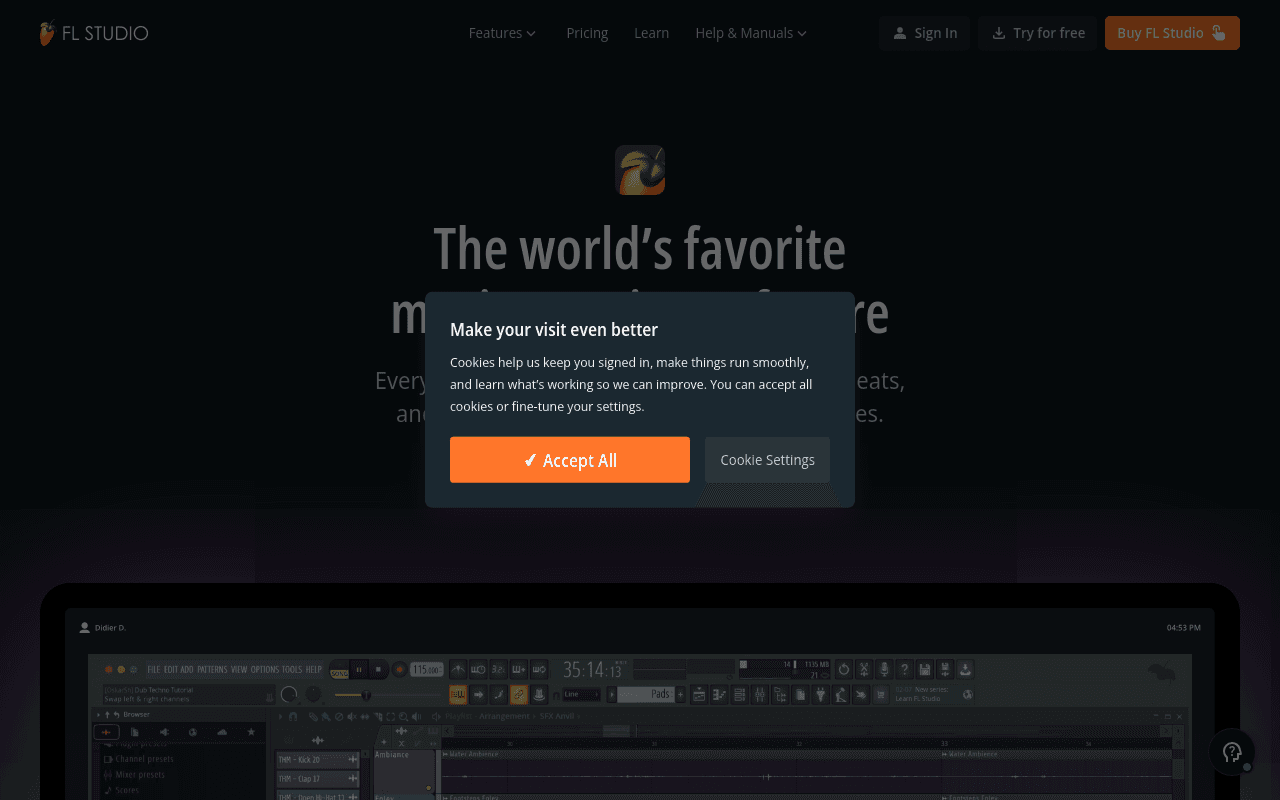The width and height of the screenshot is (1280, 800).
Task: Open Cookie Settings
Action: (x=767, y=460)
